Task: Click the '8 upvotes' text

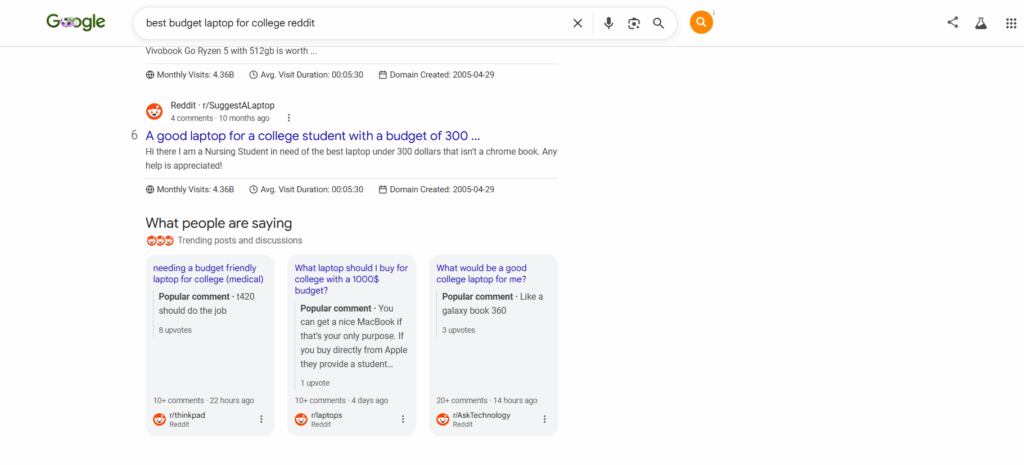Action: click(x=175, y=330)
